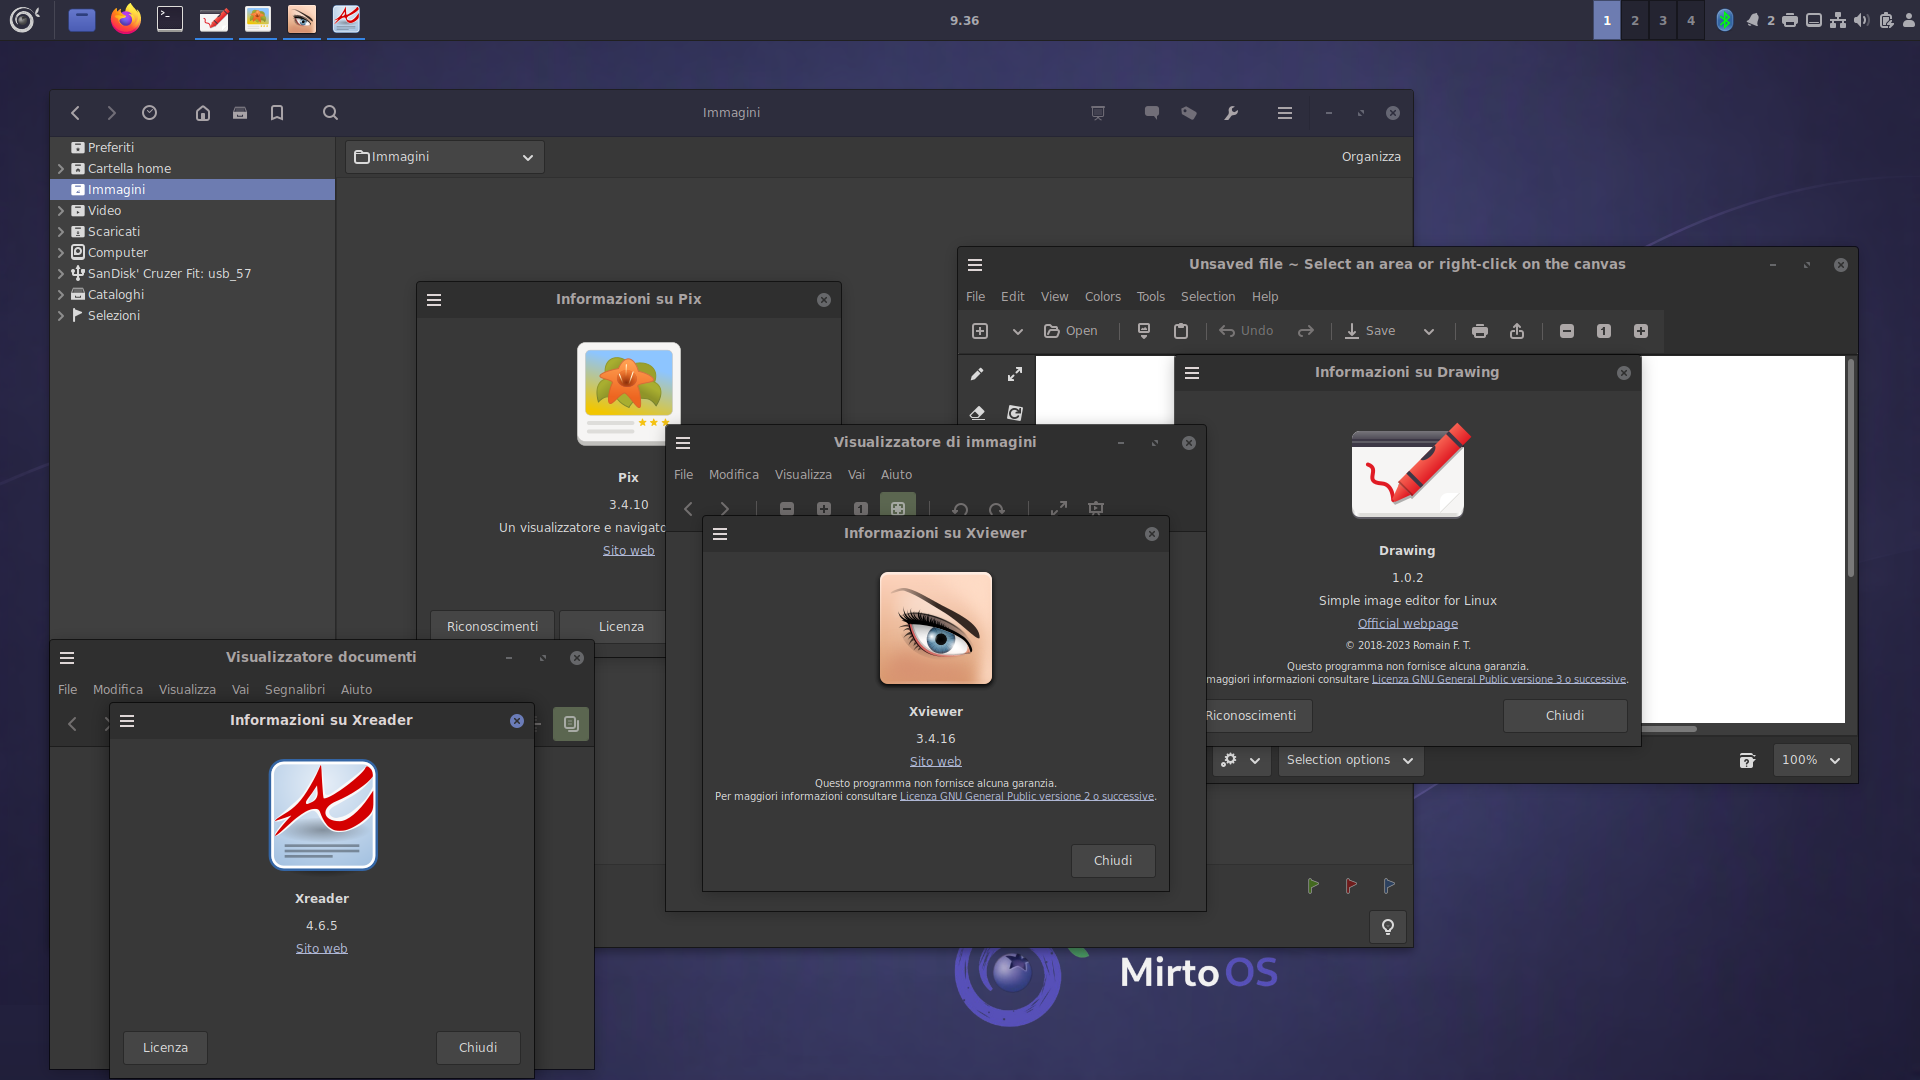
Task: Click the red flag icon in Pix
Action: 1351,886
